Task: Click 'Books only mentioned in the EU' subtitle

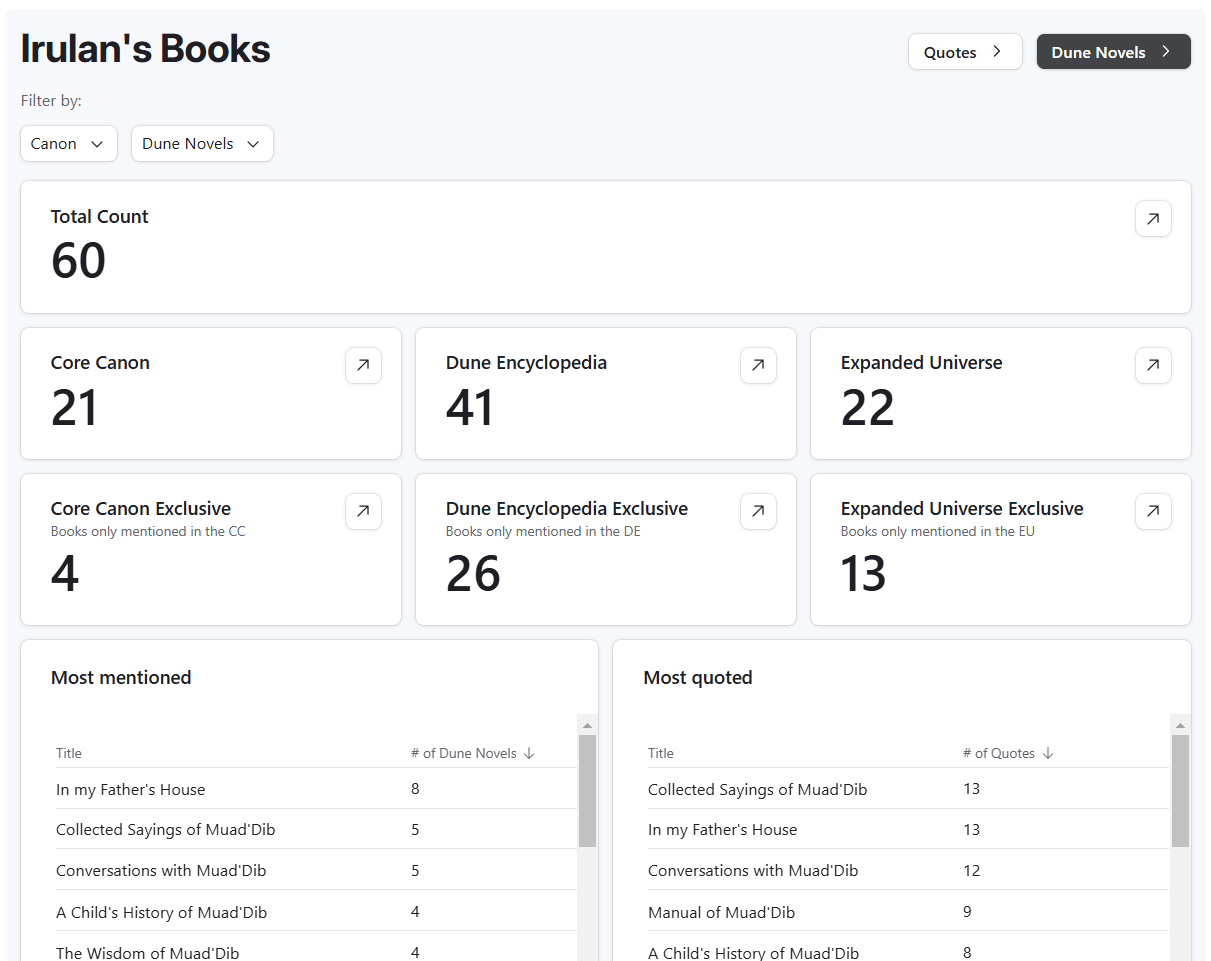Action: [938, 531]
